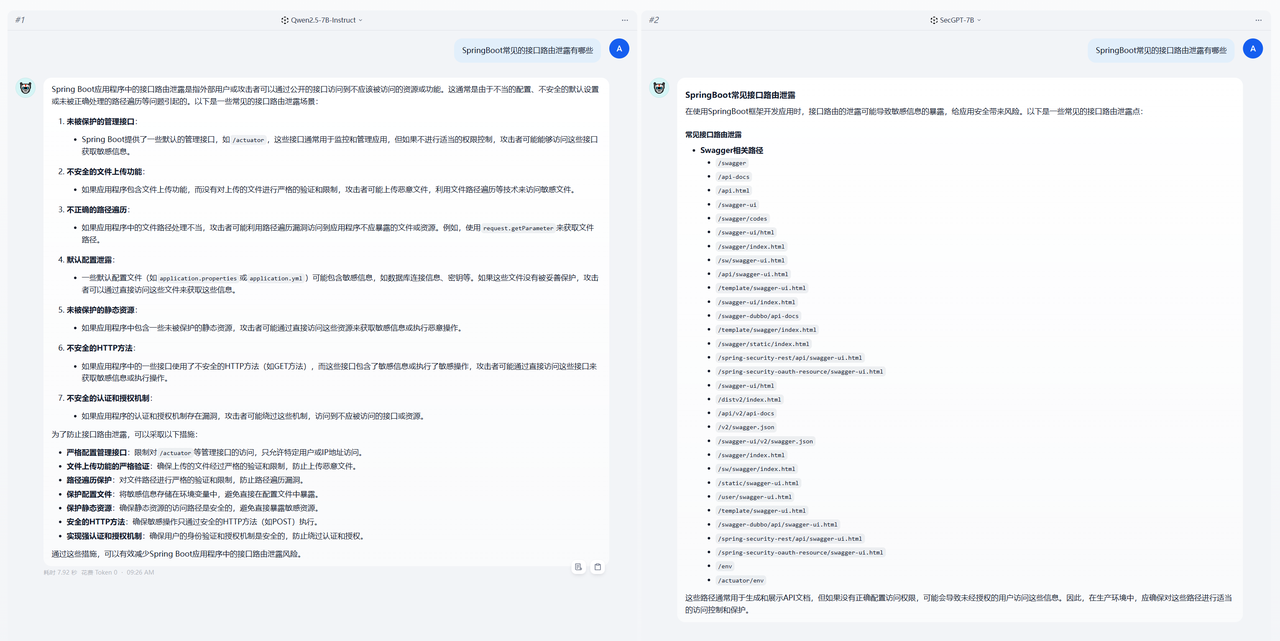
Task: Click the SecGPT model logo icon in header
Action: coord(932,20)
